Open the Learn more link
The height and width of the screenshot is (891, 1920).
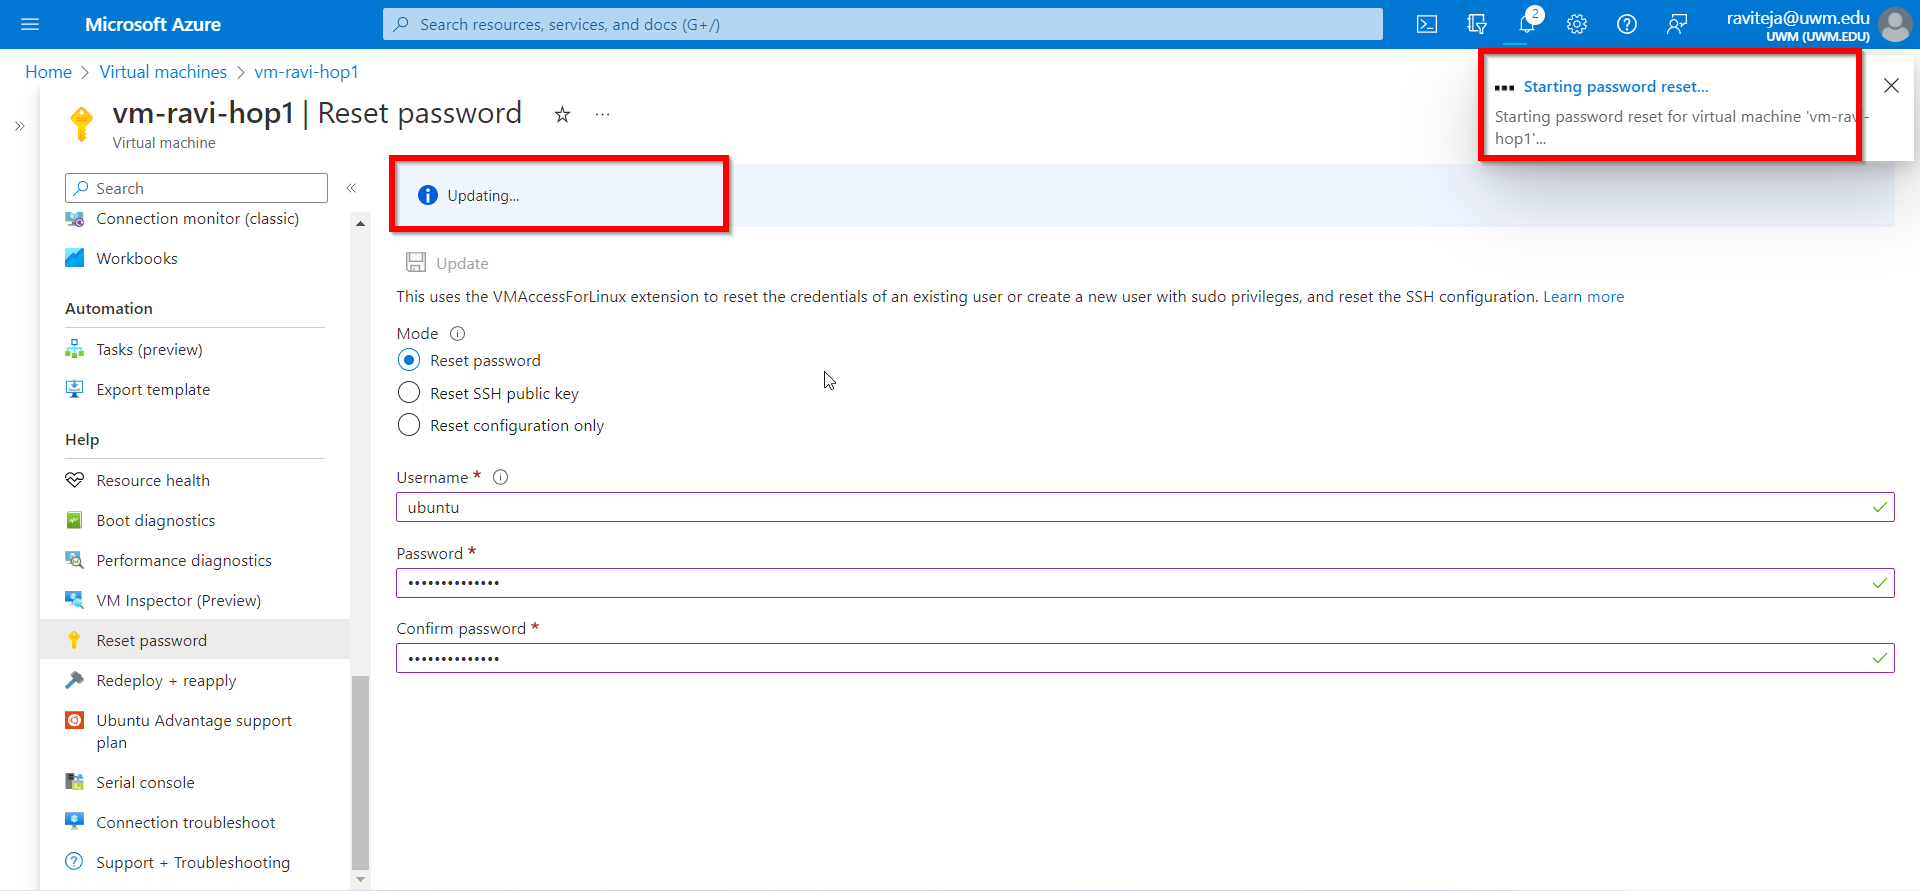point(1583,296)
